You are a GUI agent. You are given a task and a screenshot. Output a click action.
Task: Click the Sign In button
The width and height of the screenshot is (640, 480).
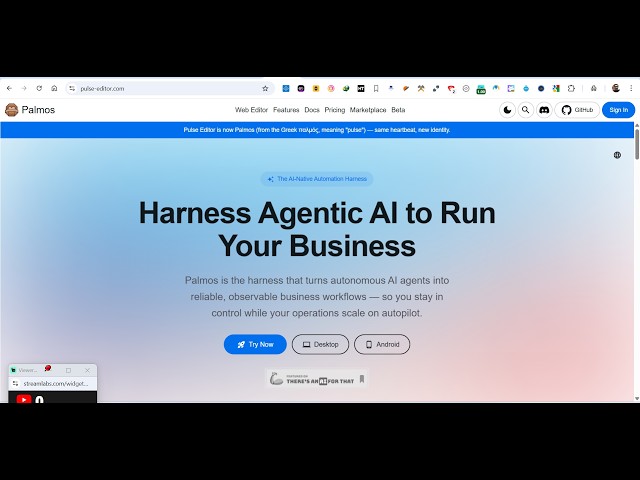(x=618, y=110)
